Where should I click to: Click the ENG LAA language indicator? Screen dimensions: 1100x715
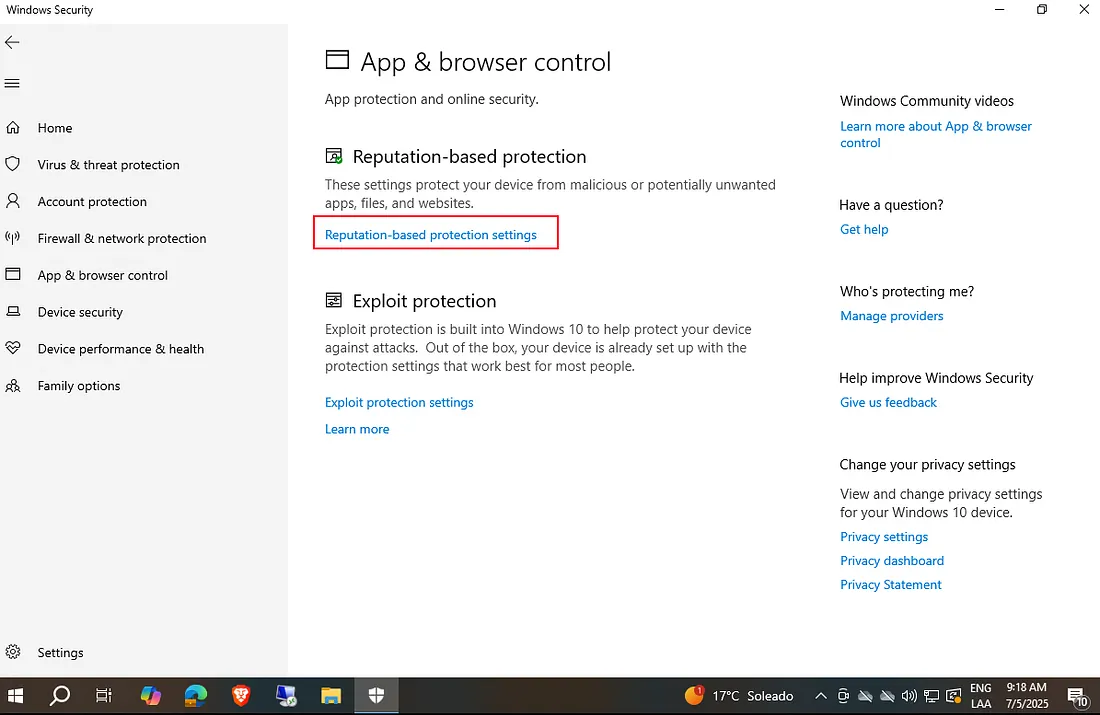point(981,696)
